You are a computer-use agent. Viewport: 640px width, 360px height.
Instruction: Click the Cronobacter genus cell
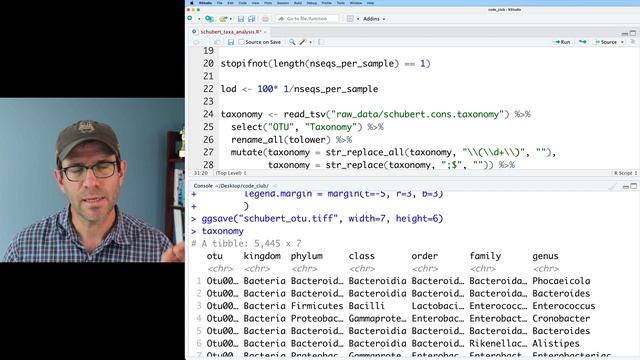(x=561, y=318)
